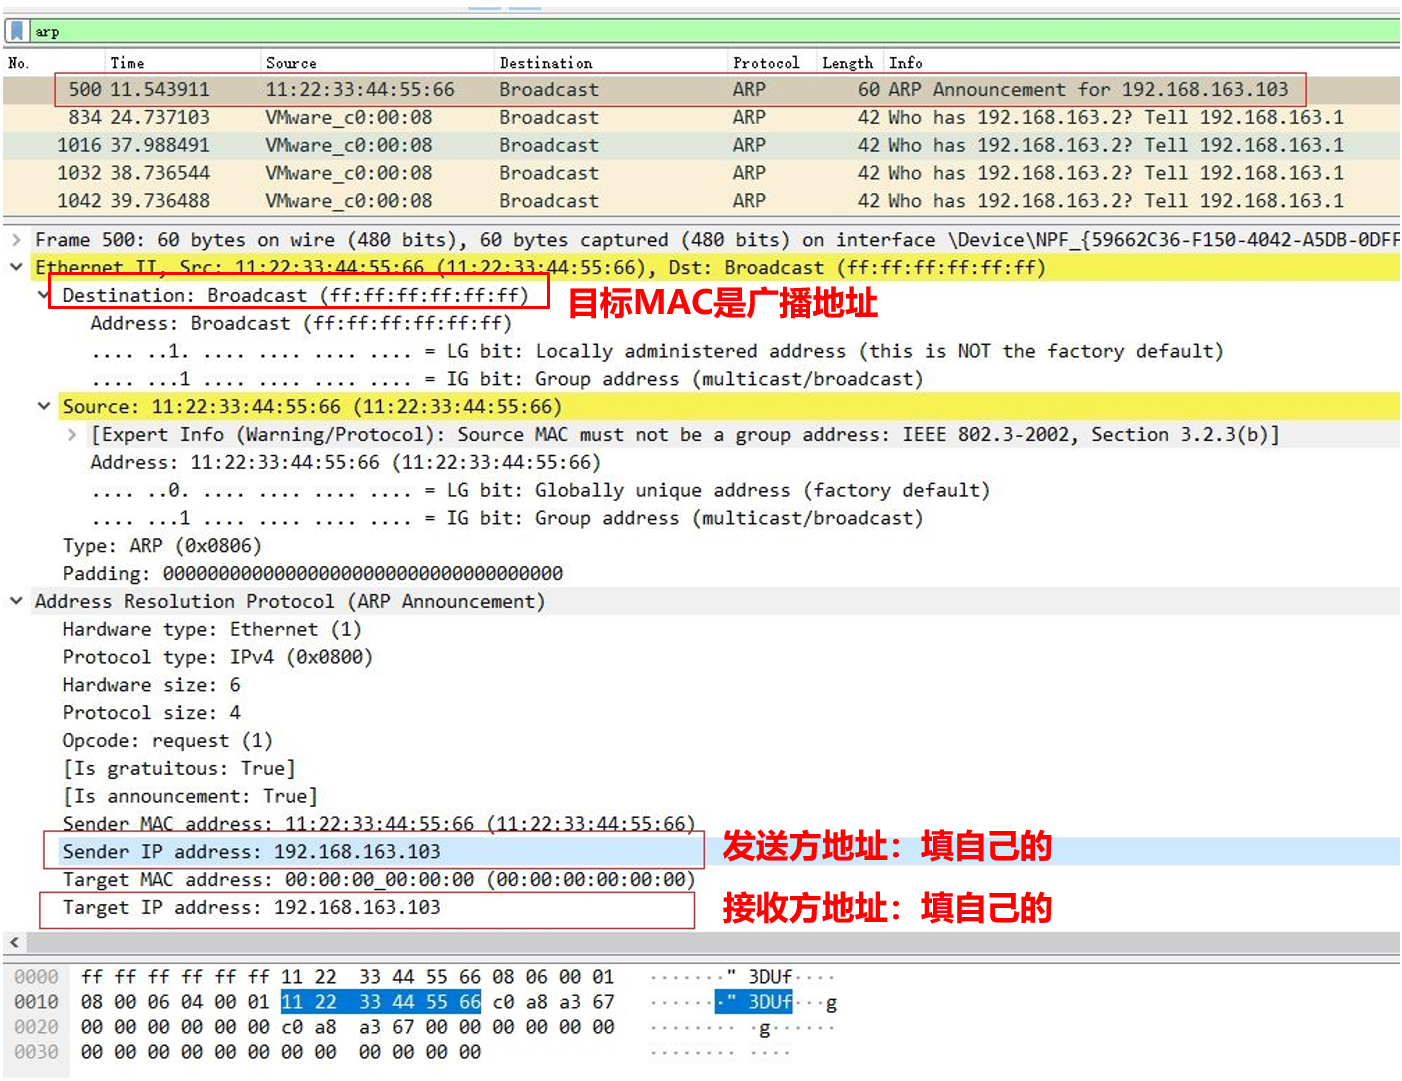Select packet number 1016 row

pyautogui.click(x=701, y=146)
